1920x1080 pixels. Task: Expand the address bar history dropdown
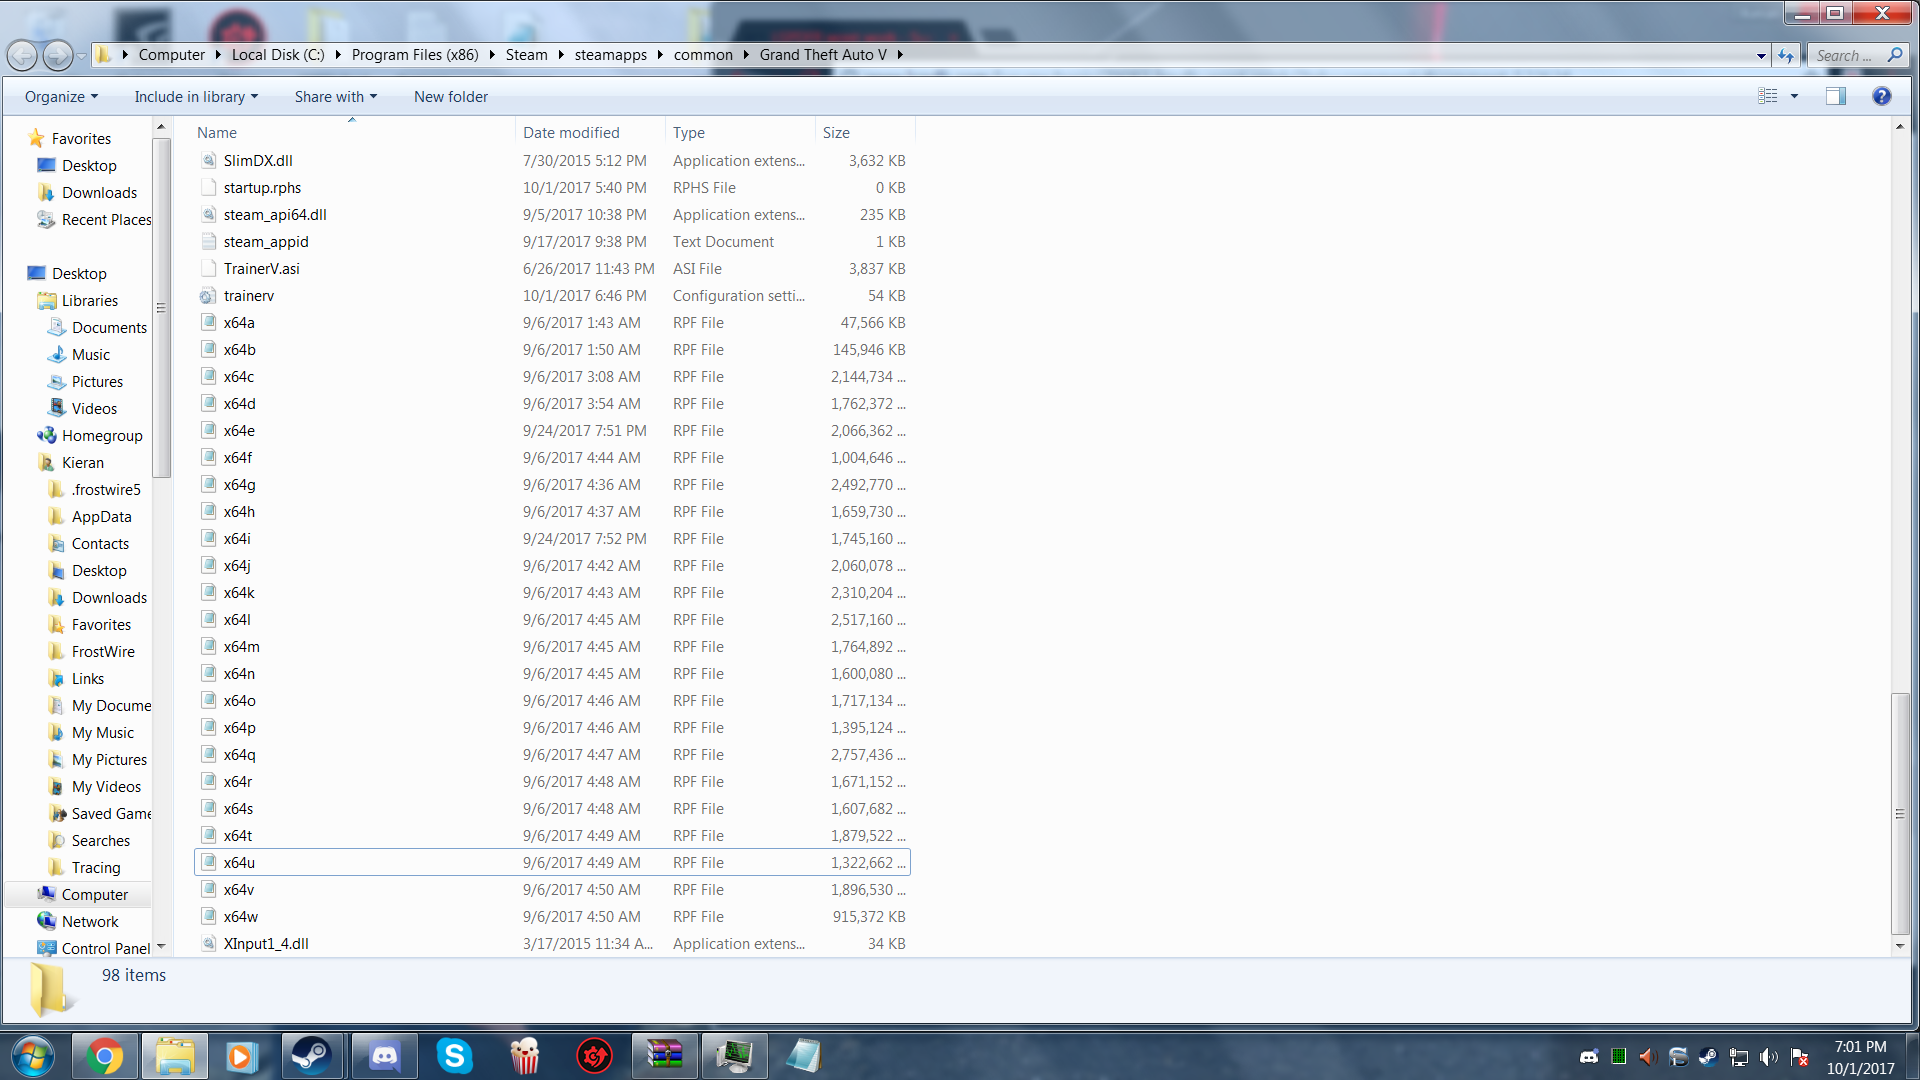tap(1761, 56)
